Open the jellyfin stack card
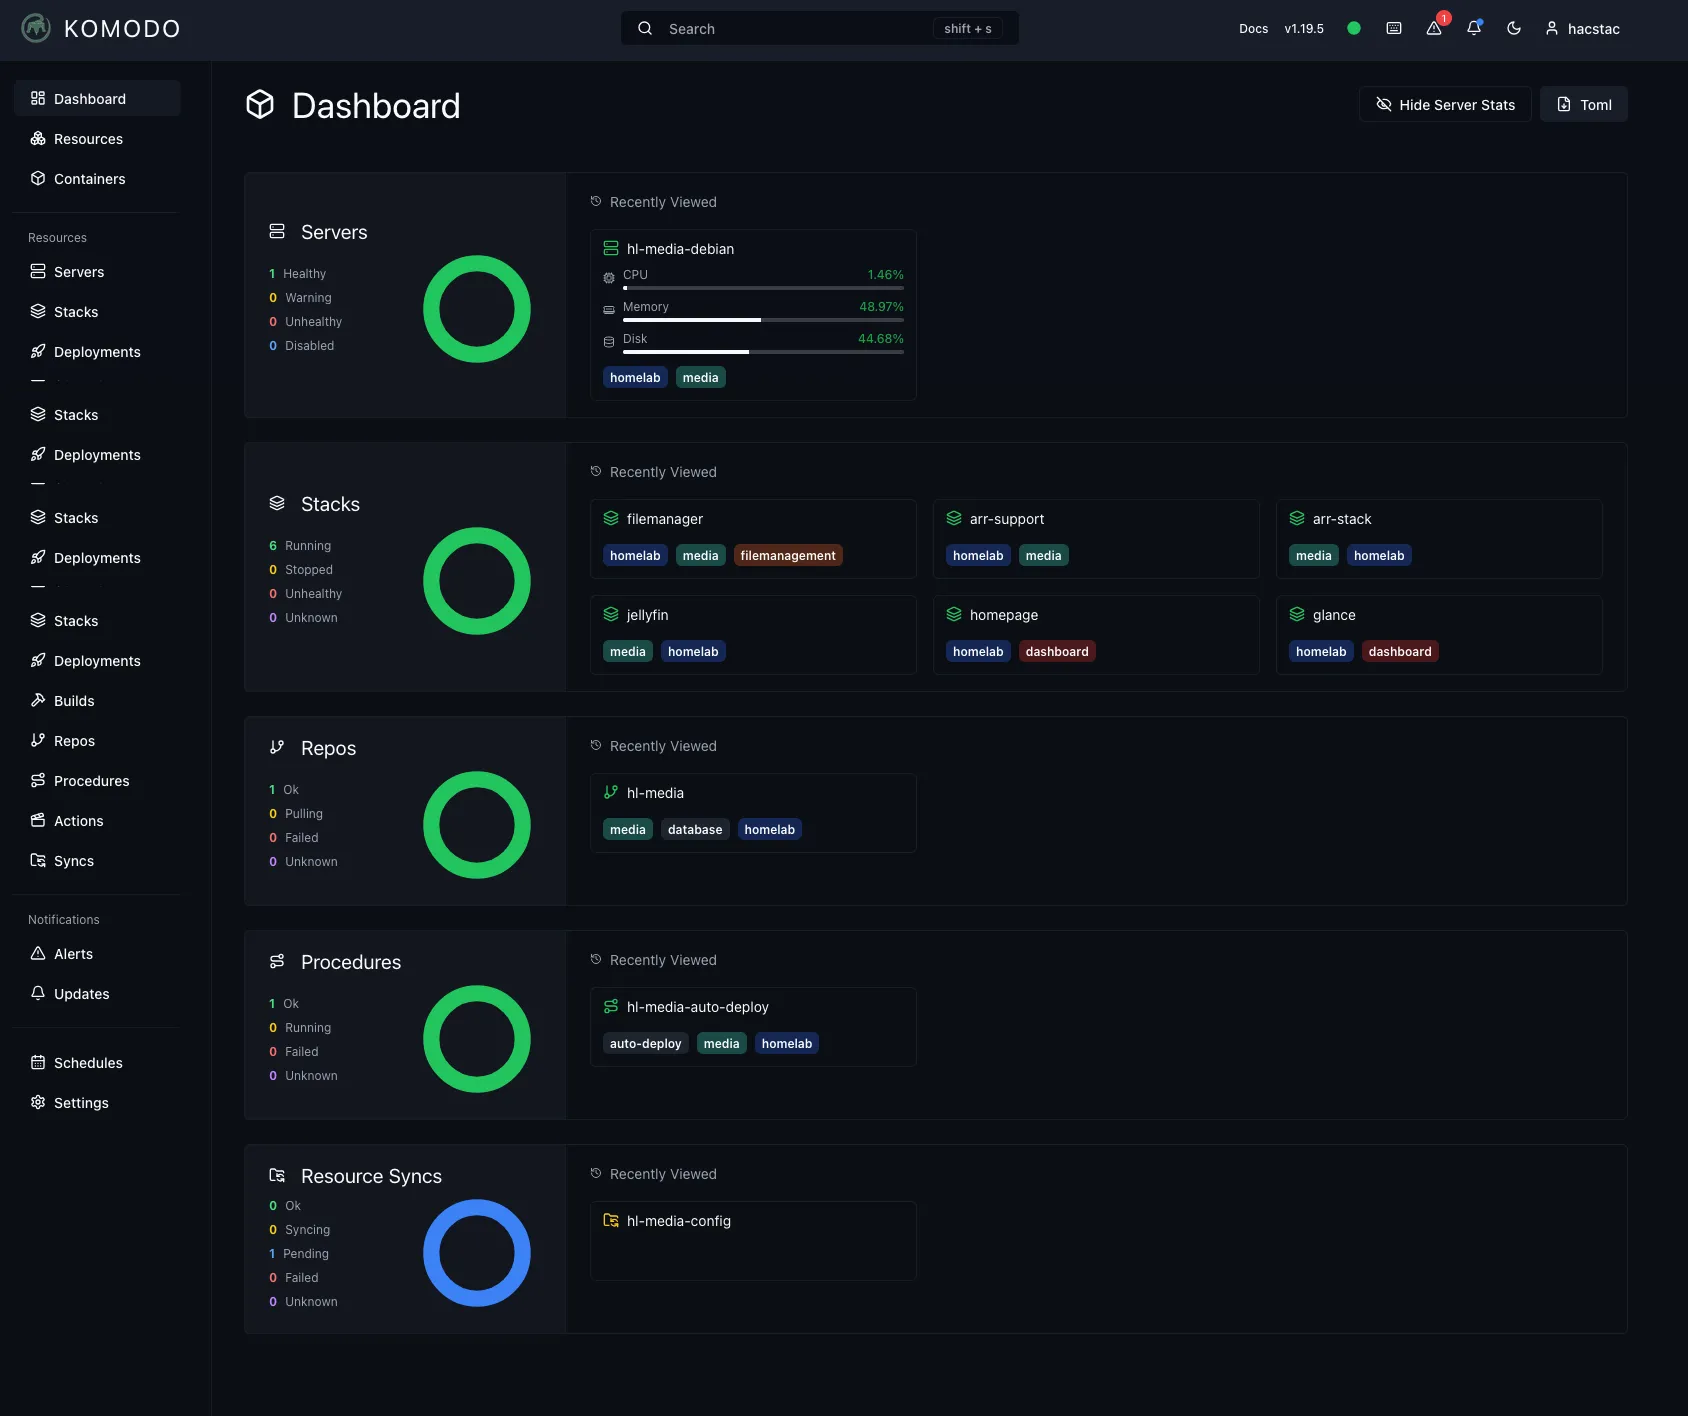Image resolution: width=1688 pixels, height=1416 pixels. click(x=752, y=634)
